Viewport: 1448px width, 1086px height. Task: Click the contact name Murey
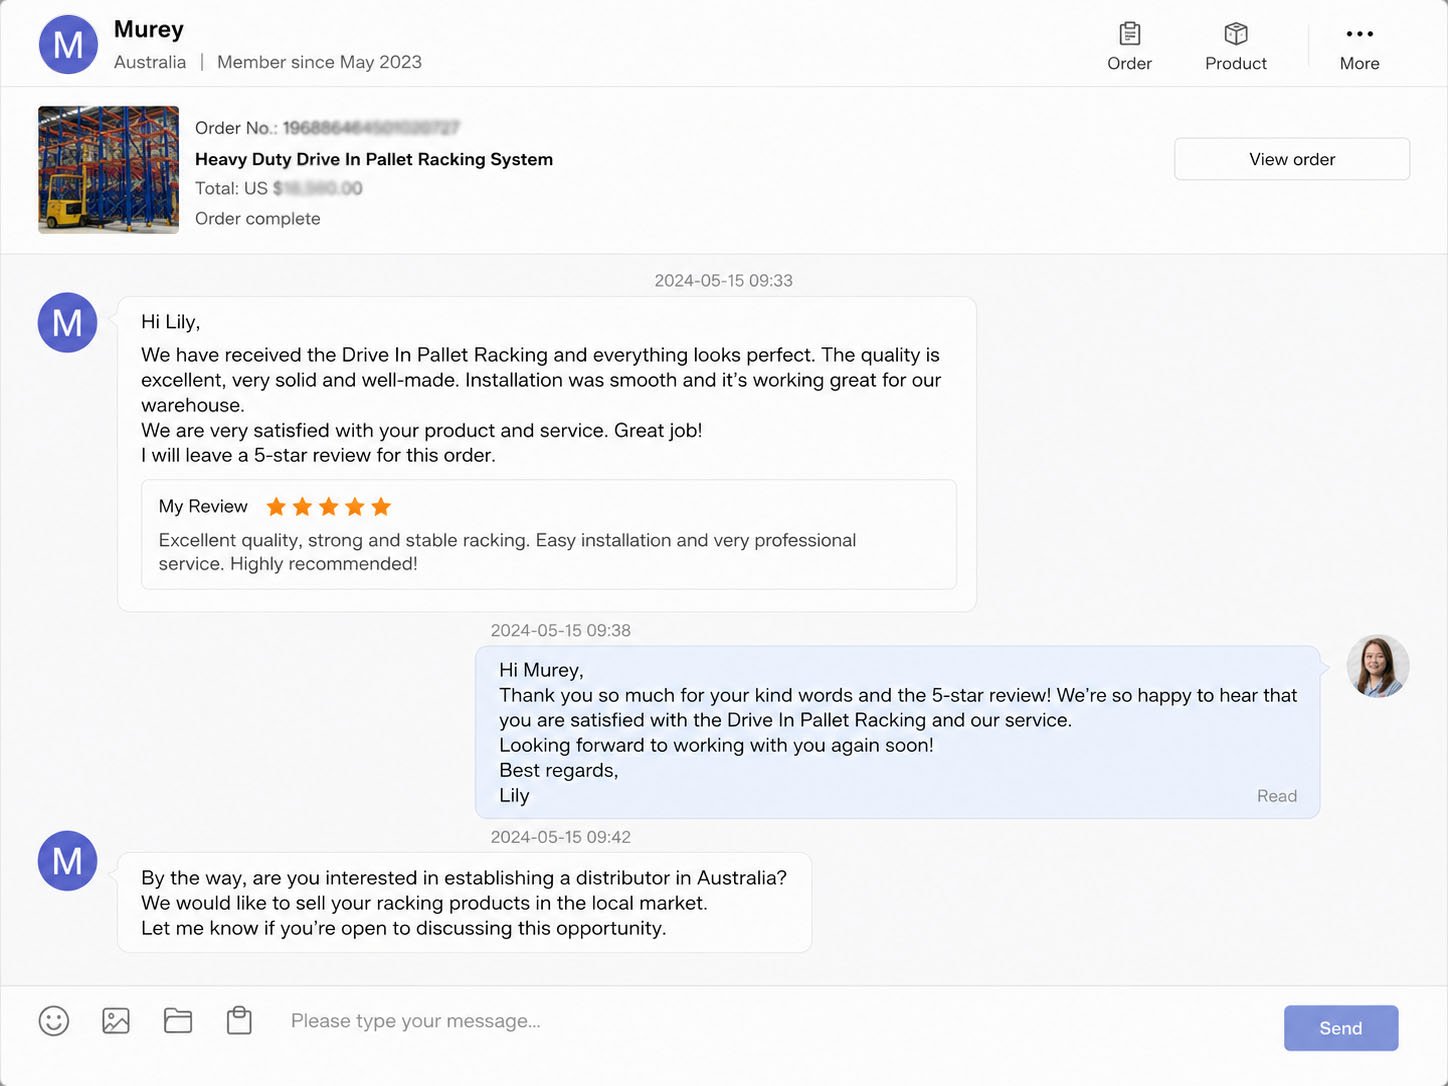[x=148, y=29]
